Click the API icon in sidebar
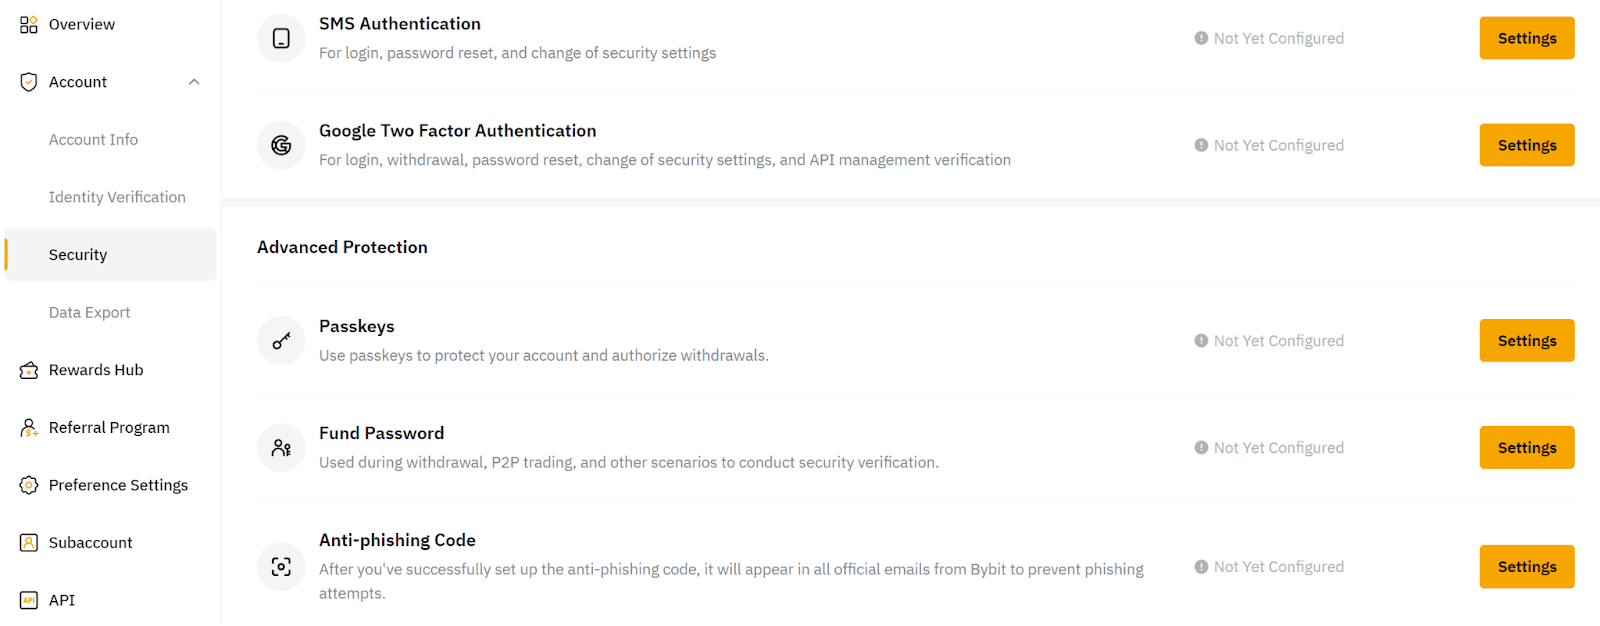Image resolution: width=1600 pixels, height=626 pixels. tap(28, 599)
